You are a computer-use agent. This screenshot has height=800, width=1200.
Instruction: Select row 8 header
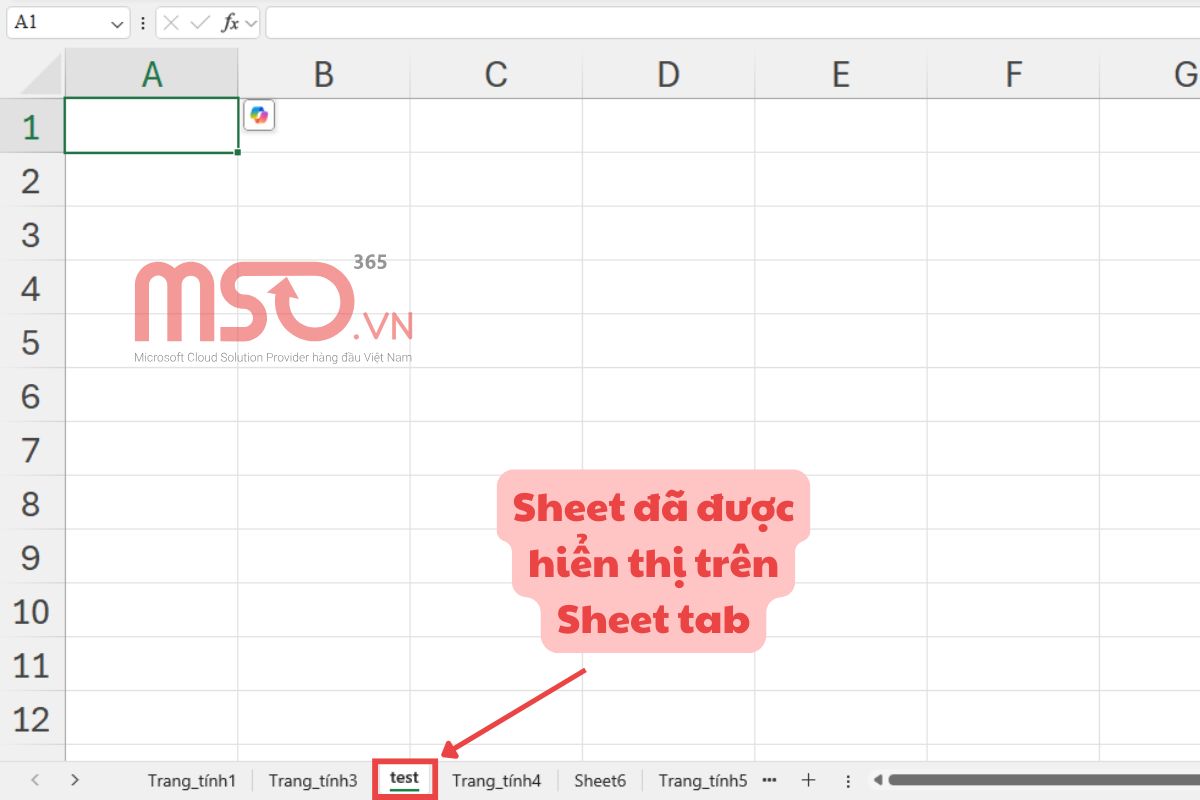point(32,504)
